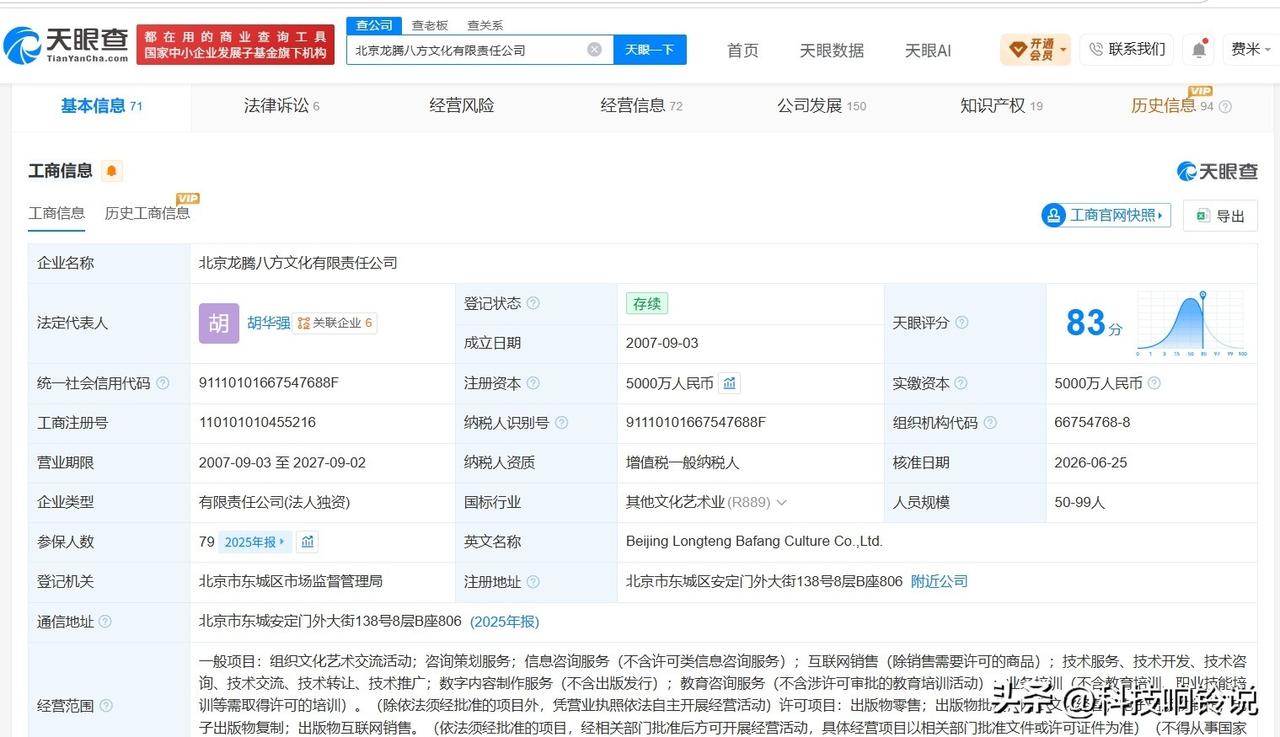The height and width of the screenshot is (737, 1280).
Task: Click the orange alert icon beside 工商信息 heading
Action: [x=111, y=171]
